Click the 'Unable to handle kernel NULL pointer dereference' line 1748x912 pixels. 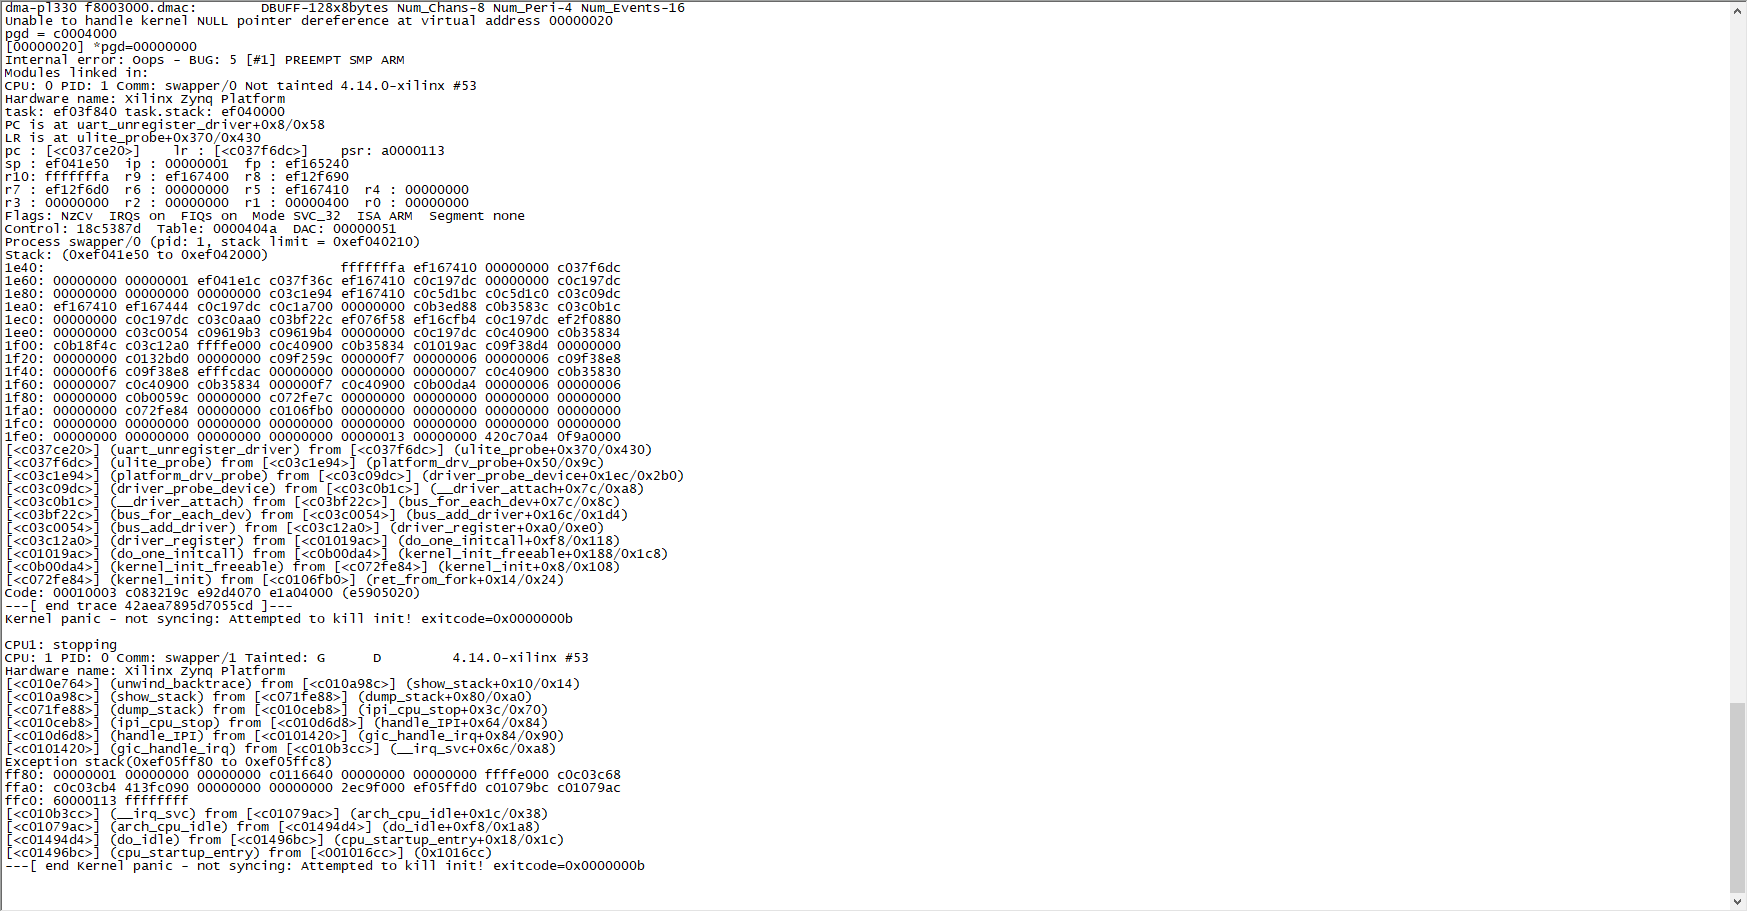click(x=309, y=21)
